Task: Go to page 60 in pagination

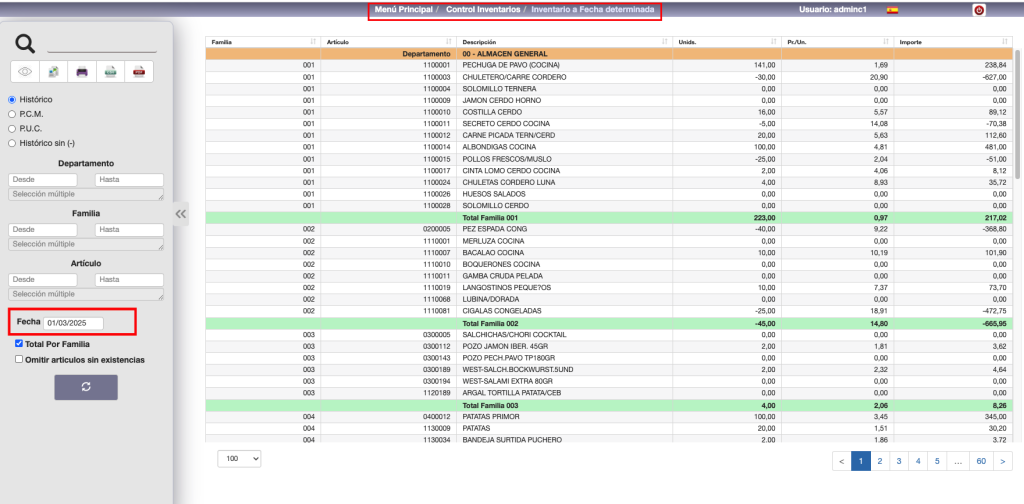Action: pos(981,461)
